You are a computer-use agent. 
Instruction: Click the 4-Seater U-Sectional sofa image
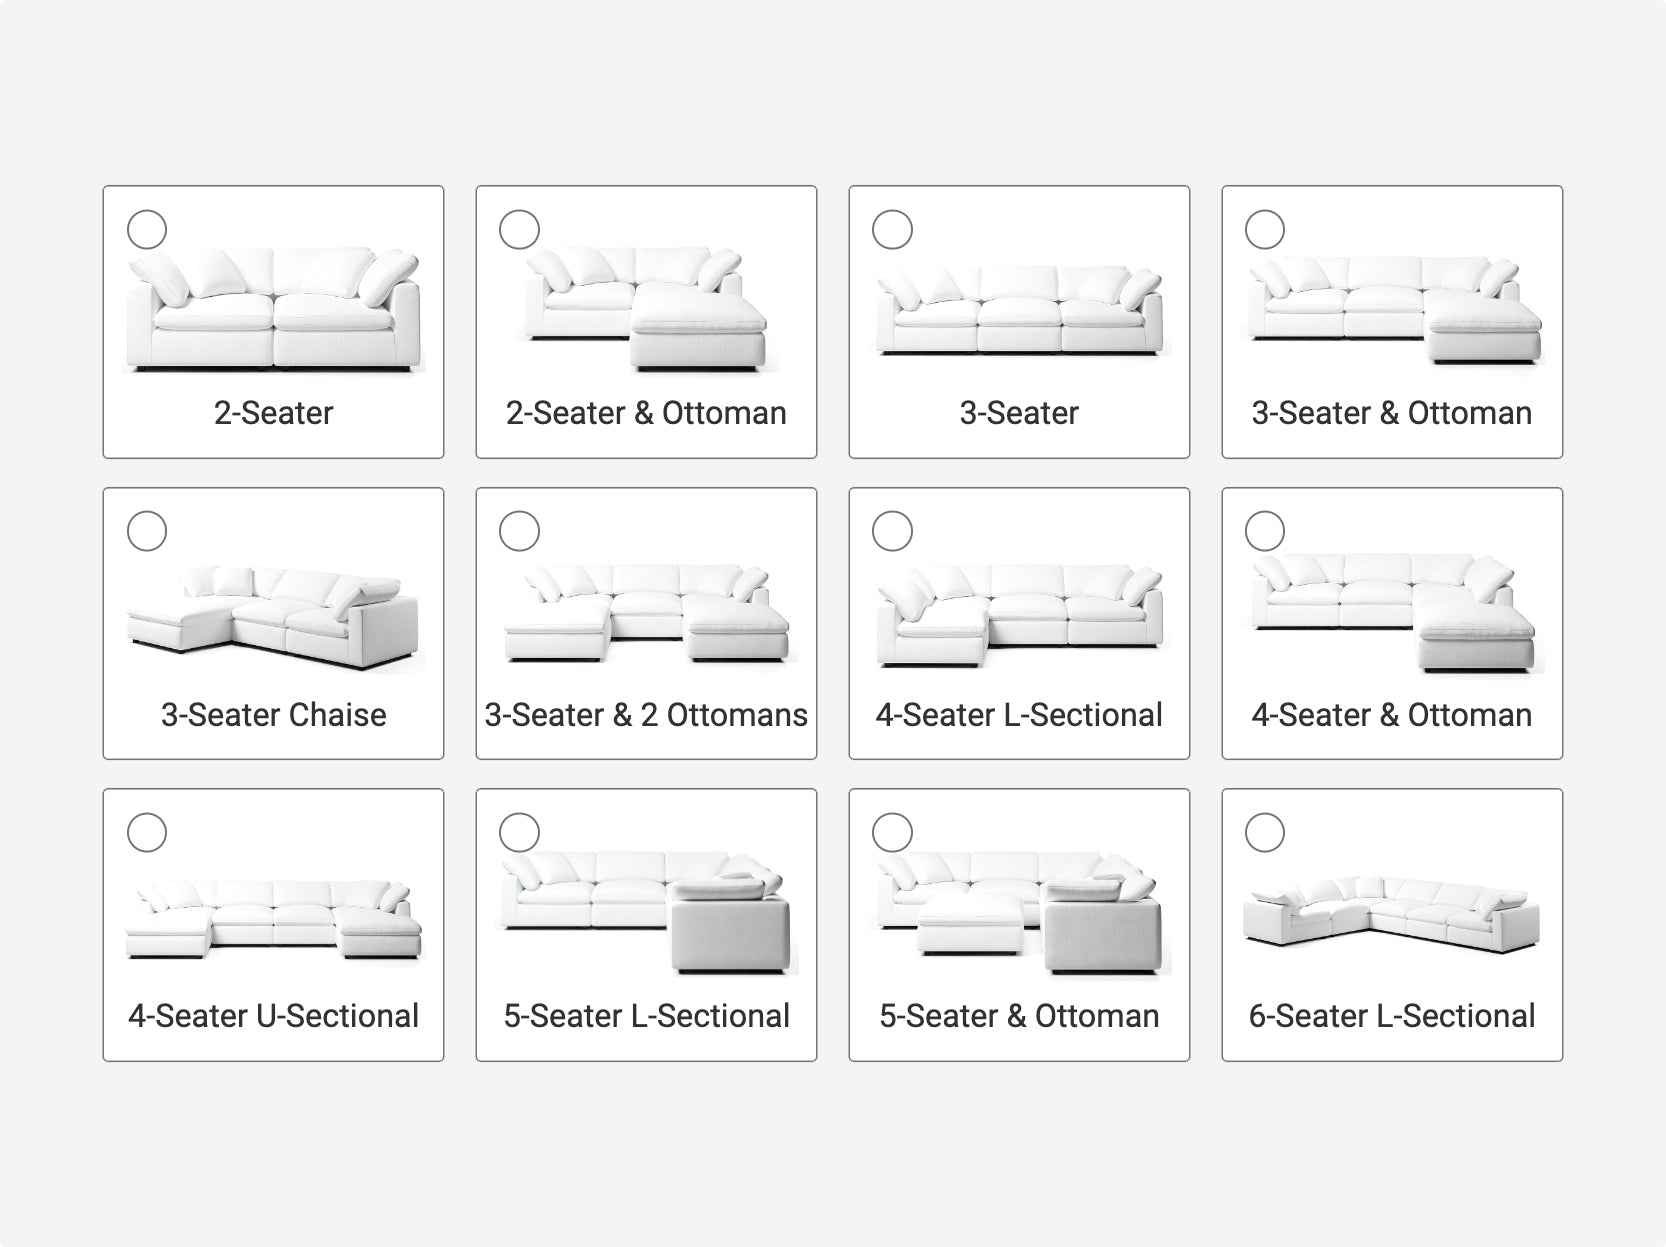[x=273, y=920]
